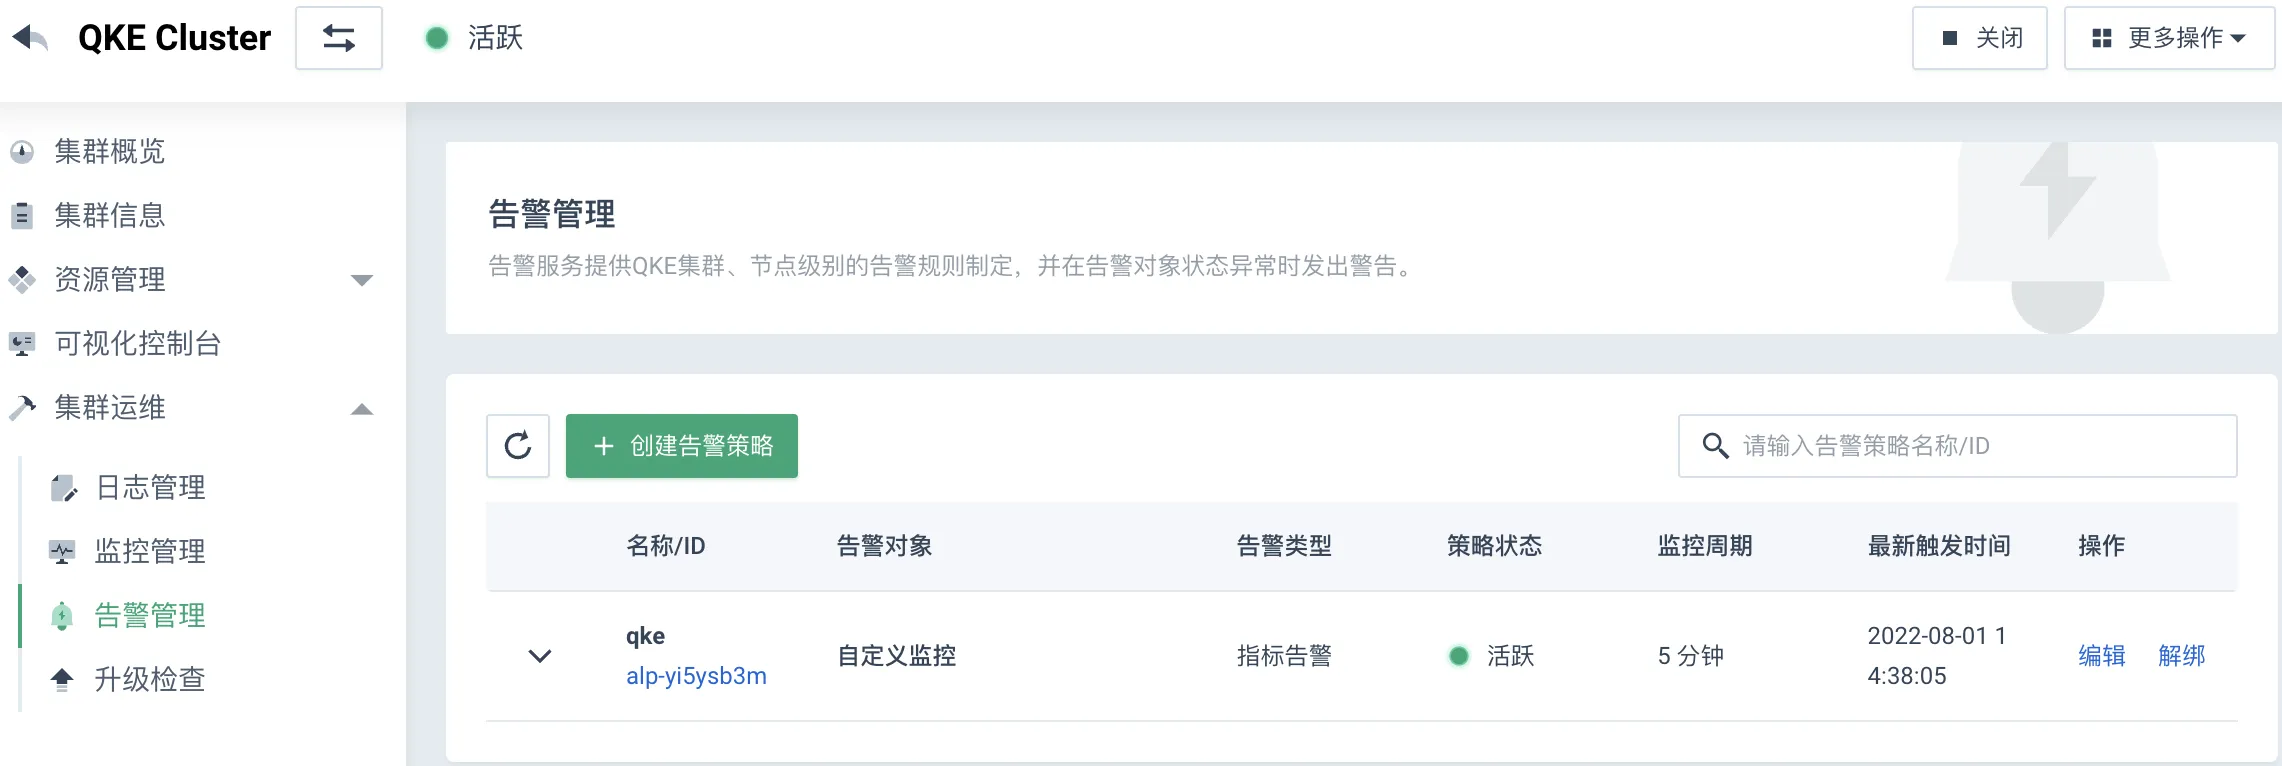Open the 更多操作 dropdown
The width and height of the screenshot is (2282, 766).
[2169, 38]
